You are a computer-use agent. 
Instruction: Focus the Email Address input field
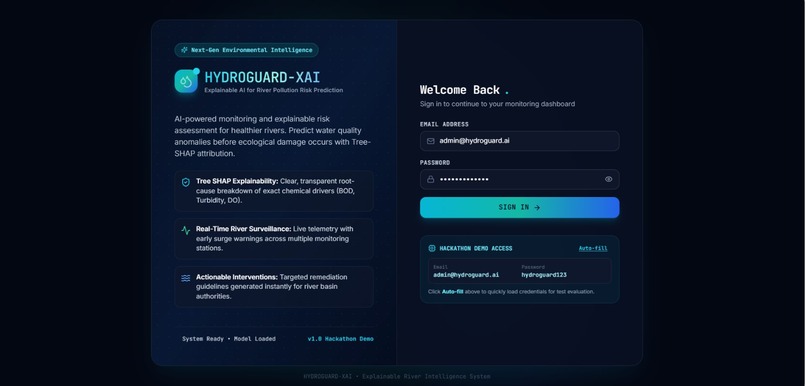point(520,141)
